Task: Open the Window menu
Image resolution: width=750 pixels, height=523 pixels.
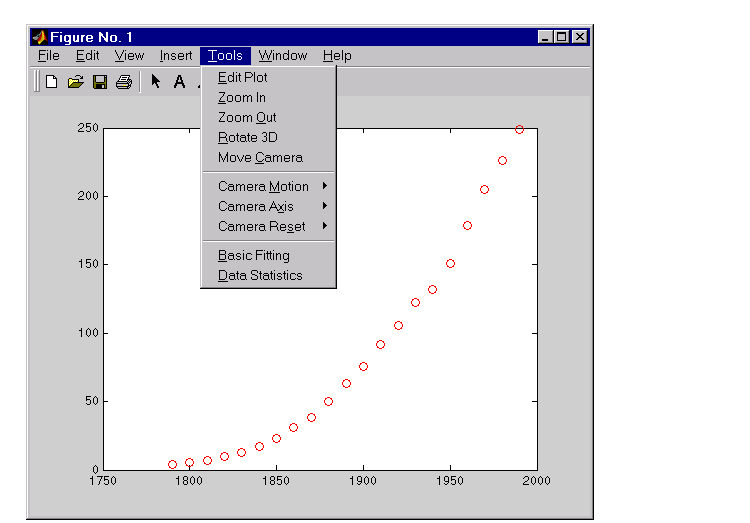Action: pos(283,56)
